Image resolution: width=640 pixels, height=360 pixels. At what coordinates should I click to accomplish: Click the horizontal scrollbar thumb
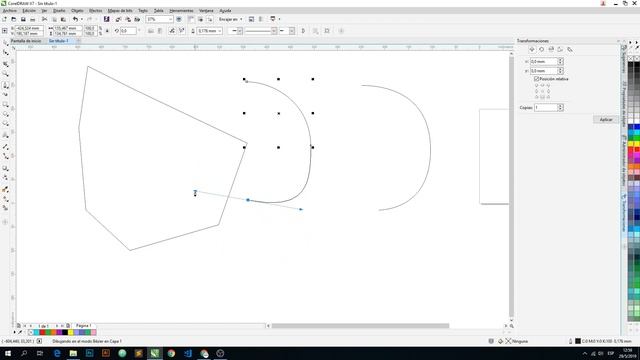click(360, 326)
